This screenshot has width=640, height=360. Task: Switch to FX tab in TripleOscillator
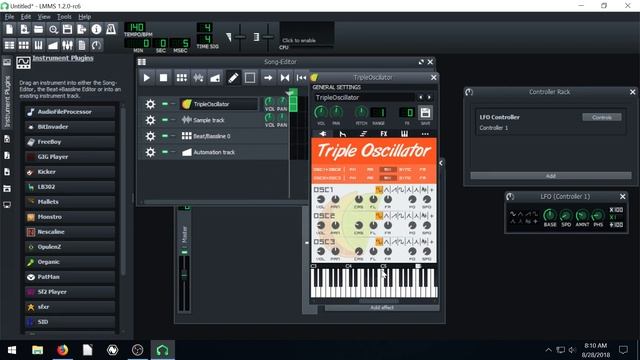(384, 133)
